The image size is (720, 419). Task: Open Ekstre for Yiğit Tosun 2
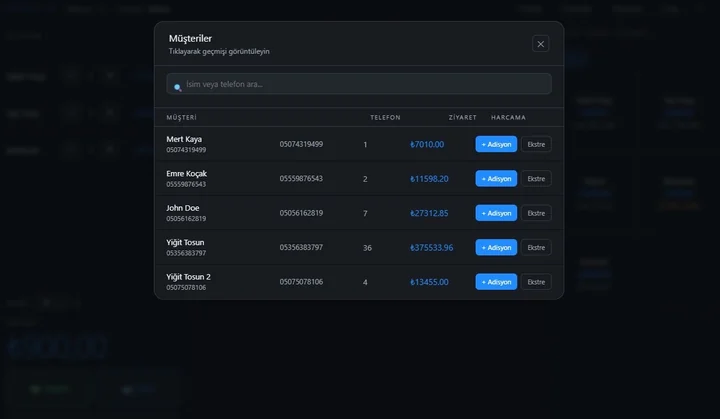[536, 282]
